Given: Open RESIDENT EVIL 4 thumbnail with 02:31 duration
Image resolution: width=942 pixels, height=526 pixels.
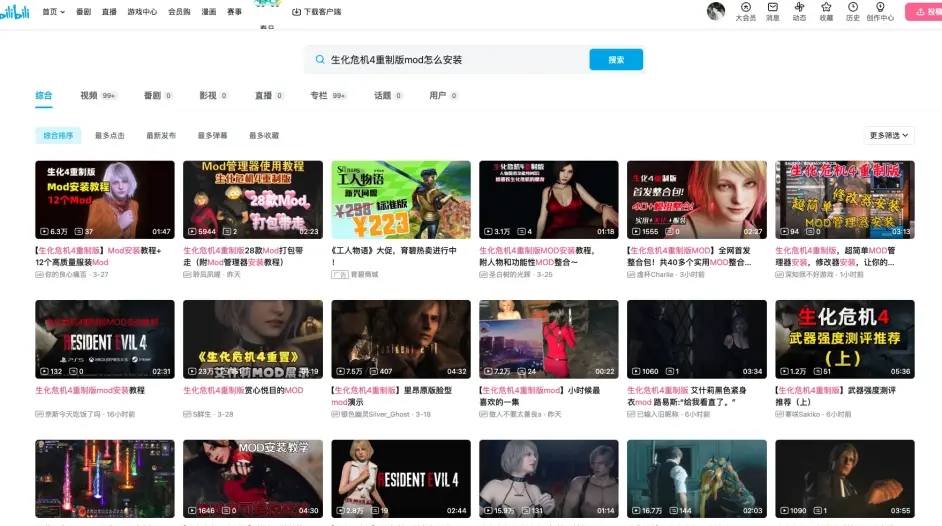Looking at the screenshot, I should click(105, 339).
